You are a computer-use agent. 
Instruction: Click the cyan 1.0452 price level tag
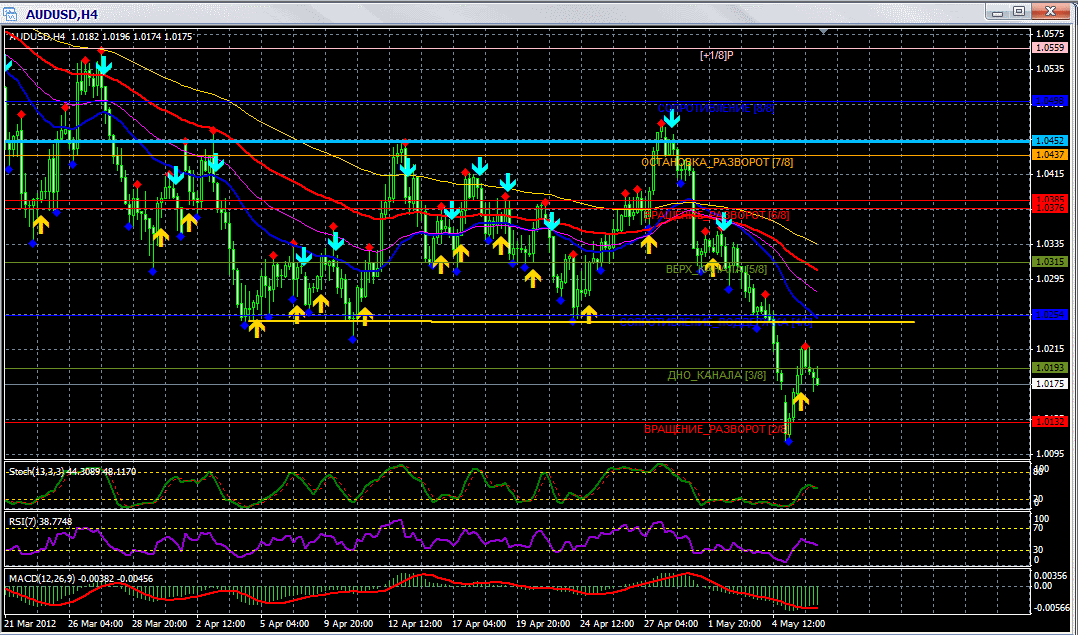(1049, 141)
